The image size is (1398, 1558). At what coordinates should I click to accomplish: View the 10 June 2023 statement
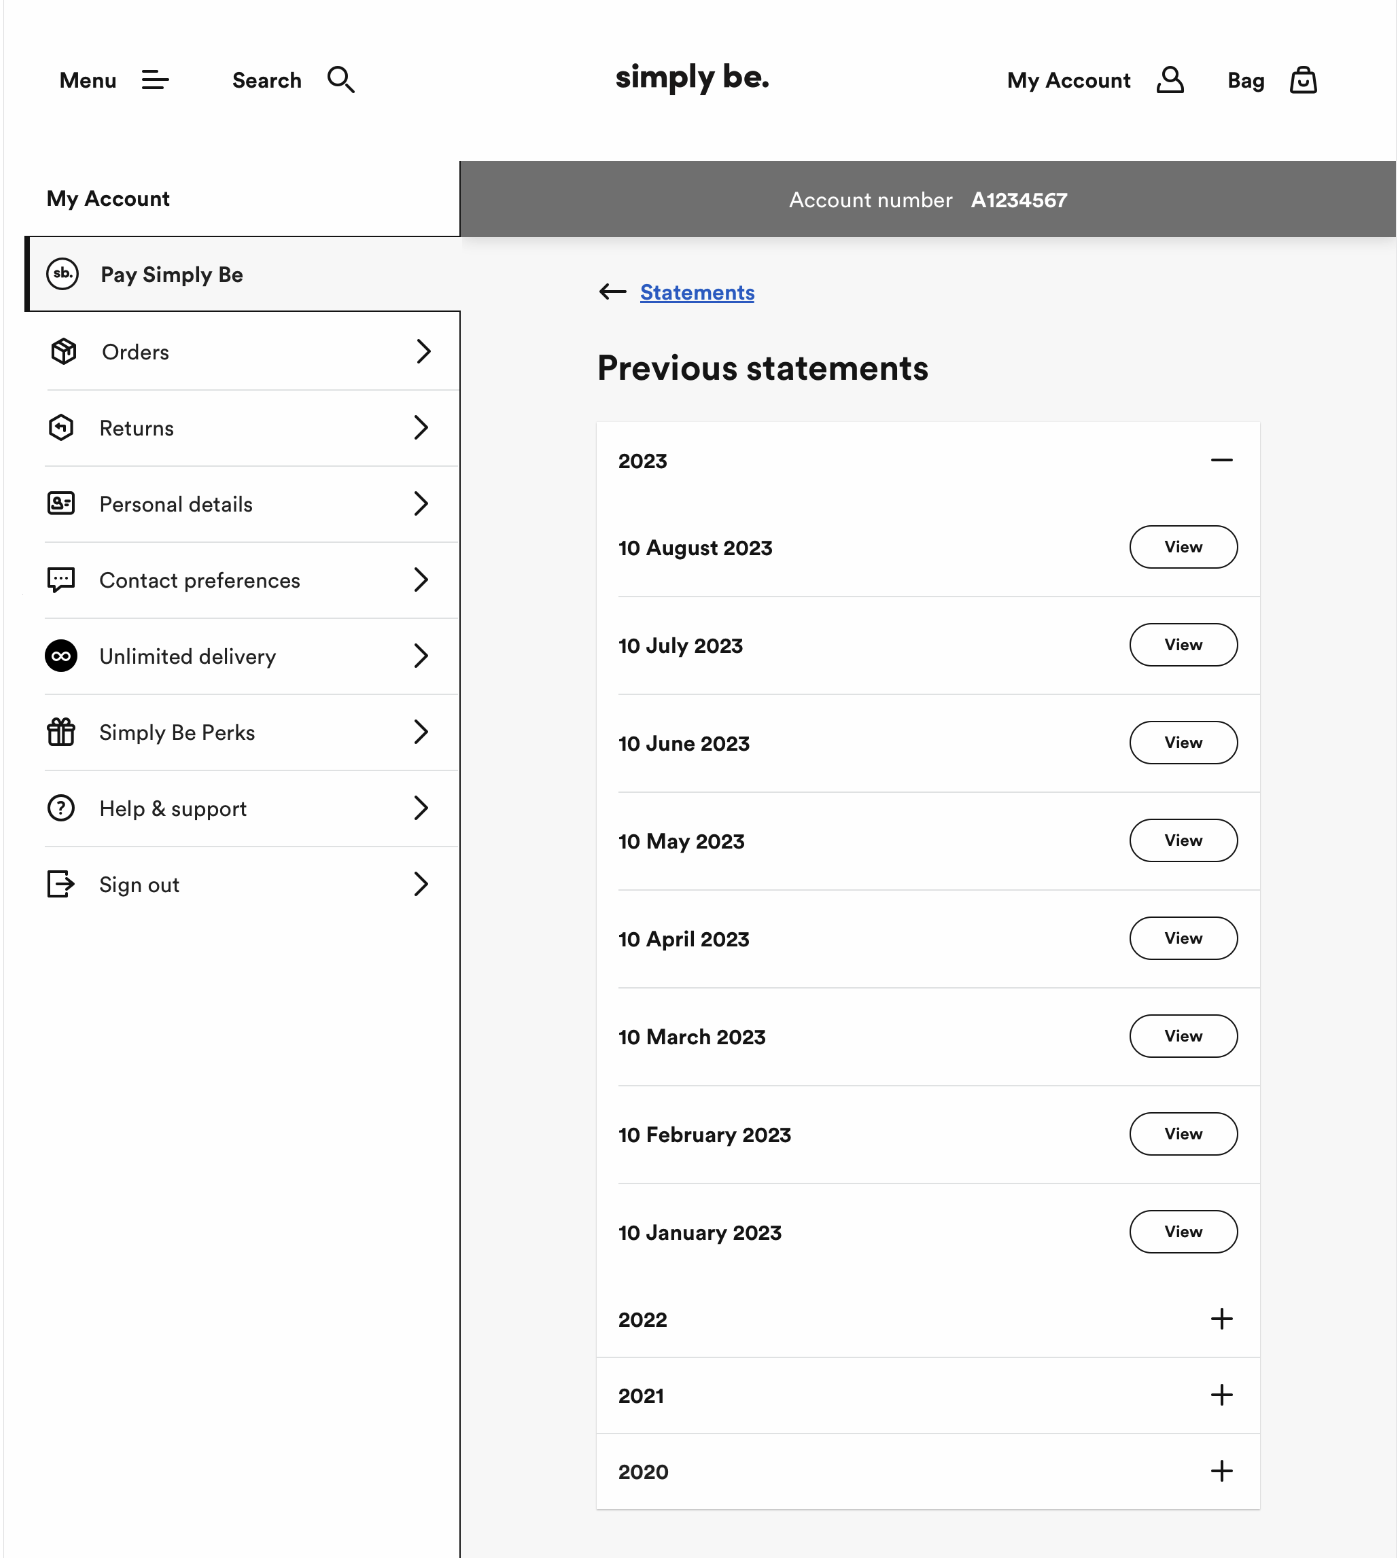(1183, 743)
